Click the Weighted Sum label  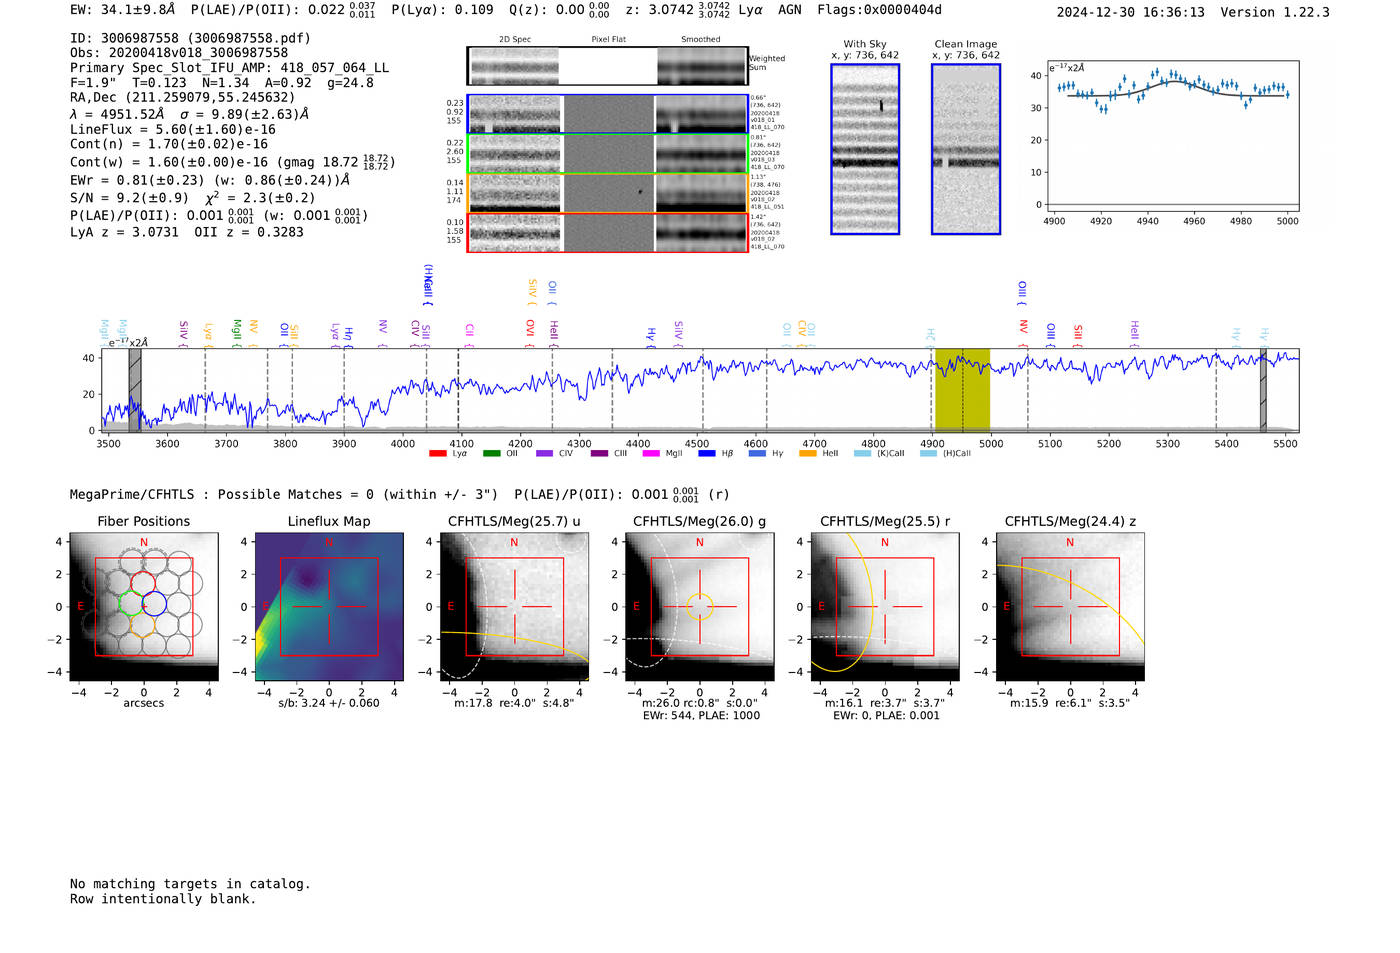tap(767, 63)
